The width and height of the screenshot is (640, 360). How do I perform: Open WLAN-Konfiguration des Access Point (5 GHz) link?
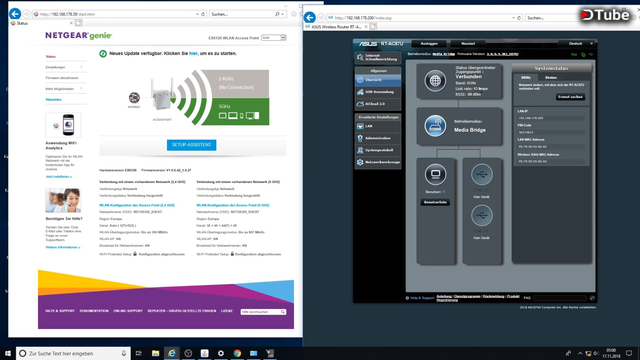pos(233,205)
